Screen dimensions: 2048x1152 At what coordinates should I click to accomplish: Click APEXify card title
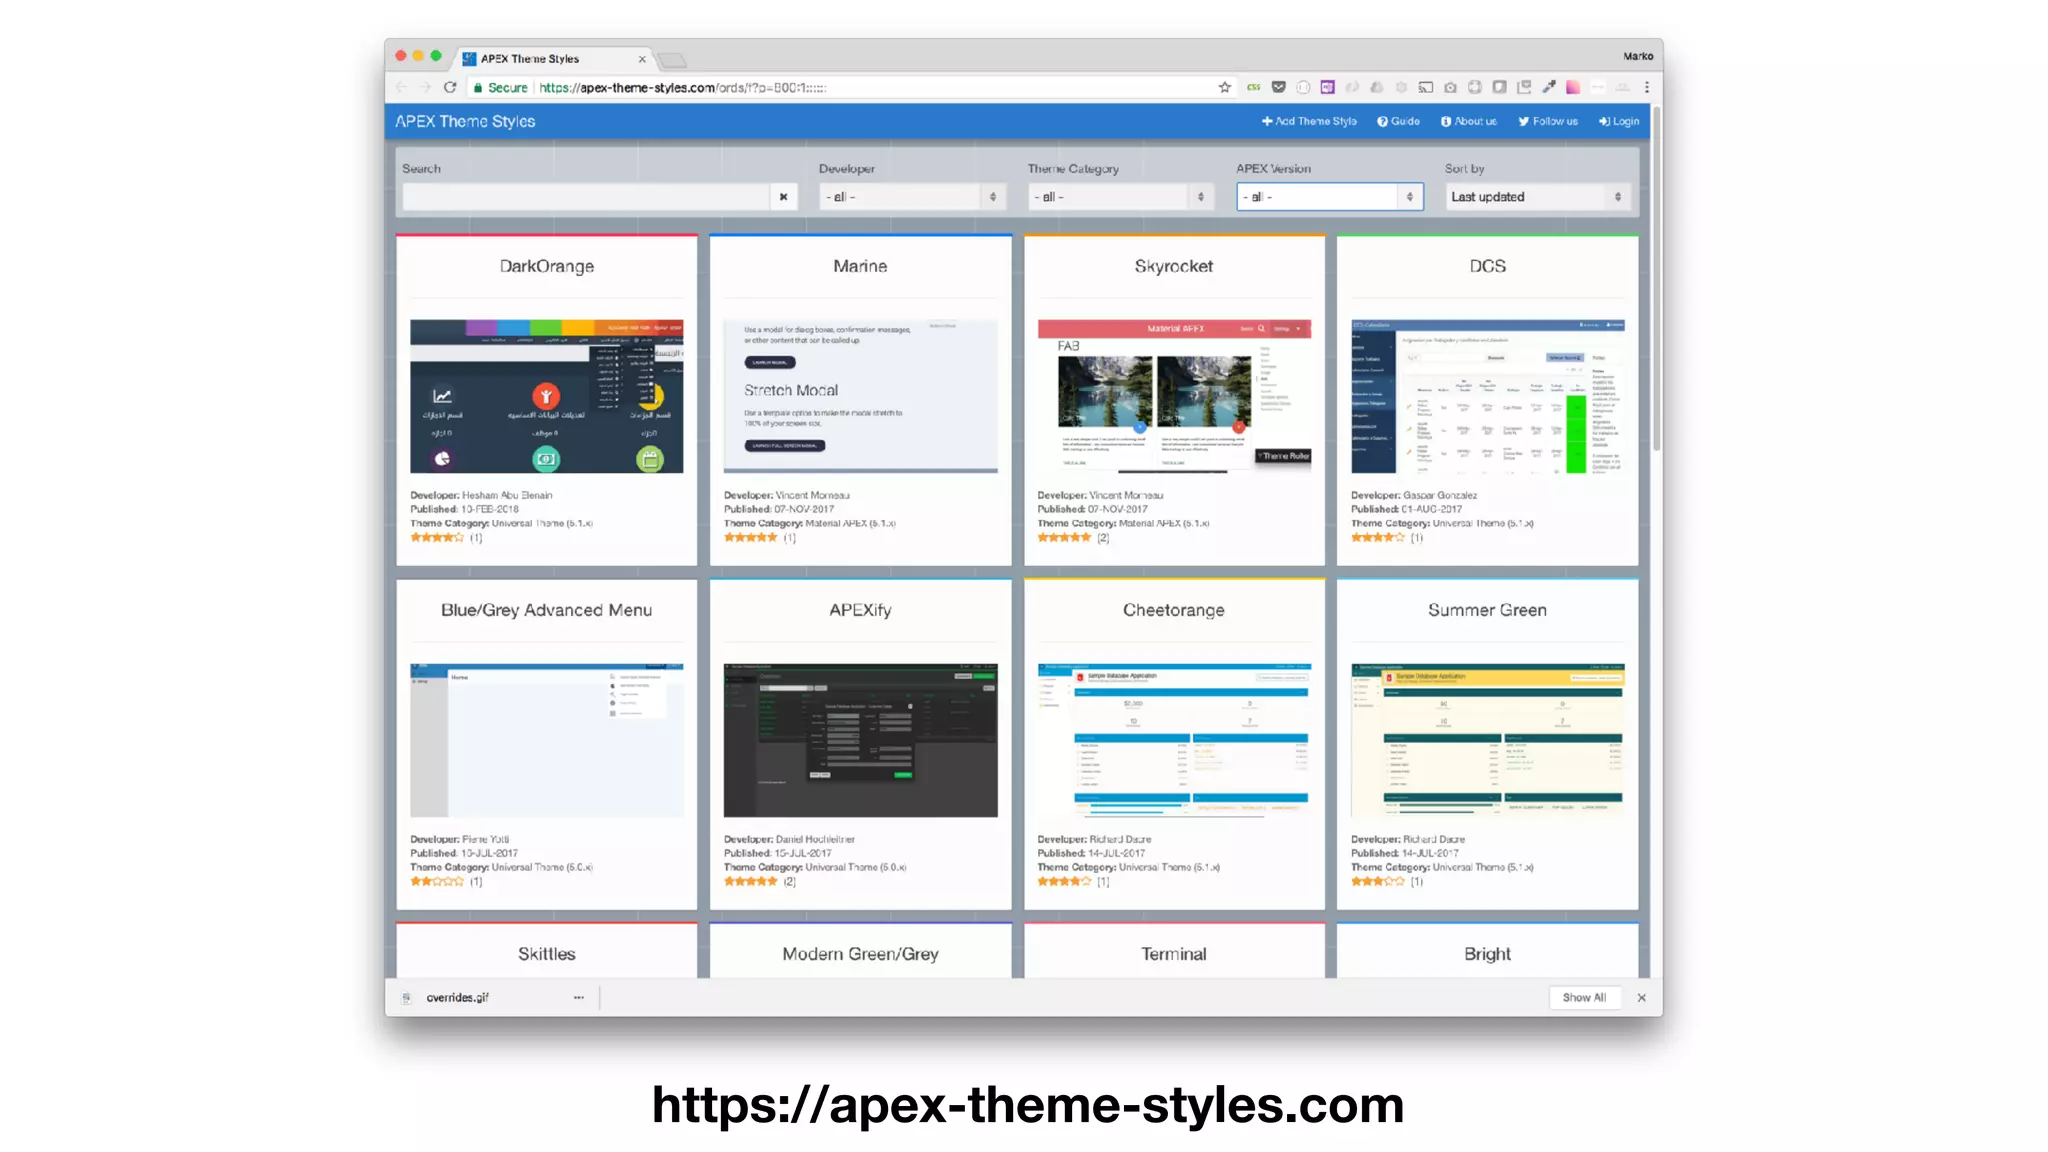click(x=860, y=610)
